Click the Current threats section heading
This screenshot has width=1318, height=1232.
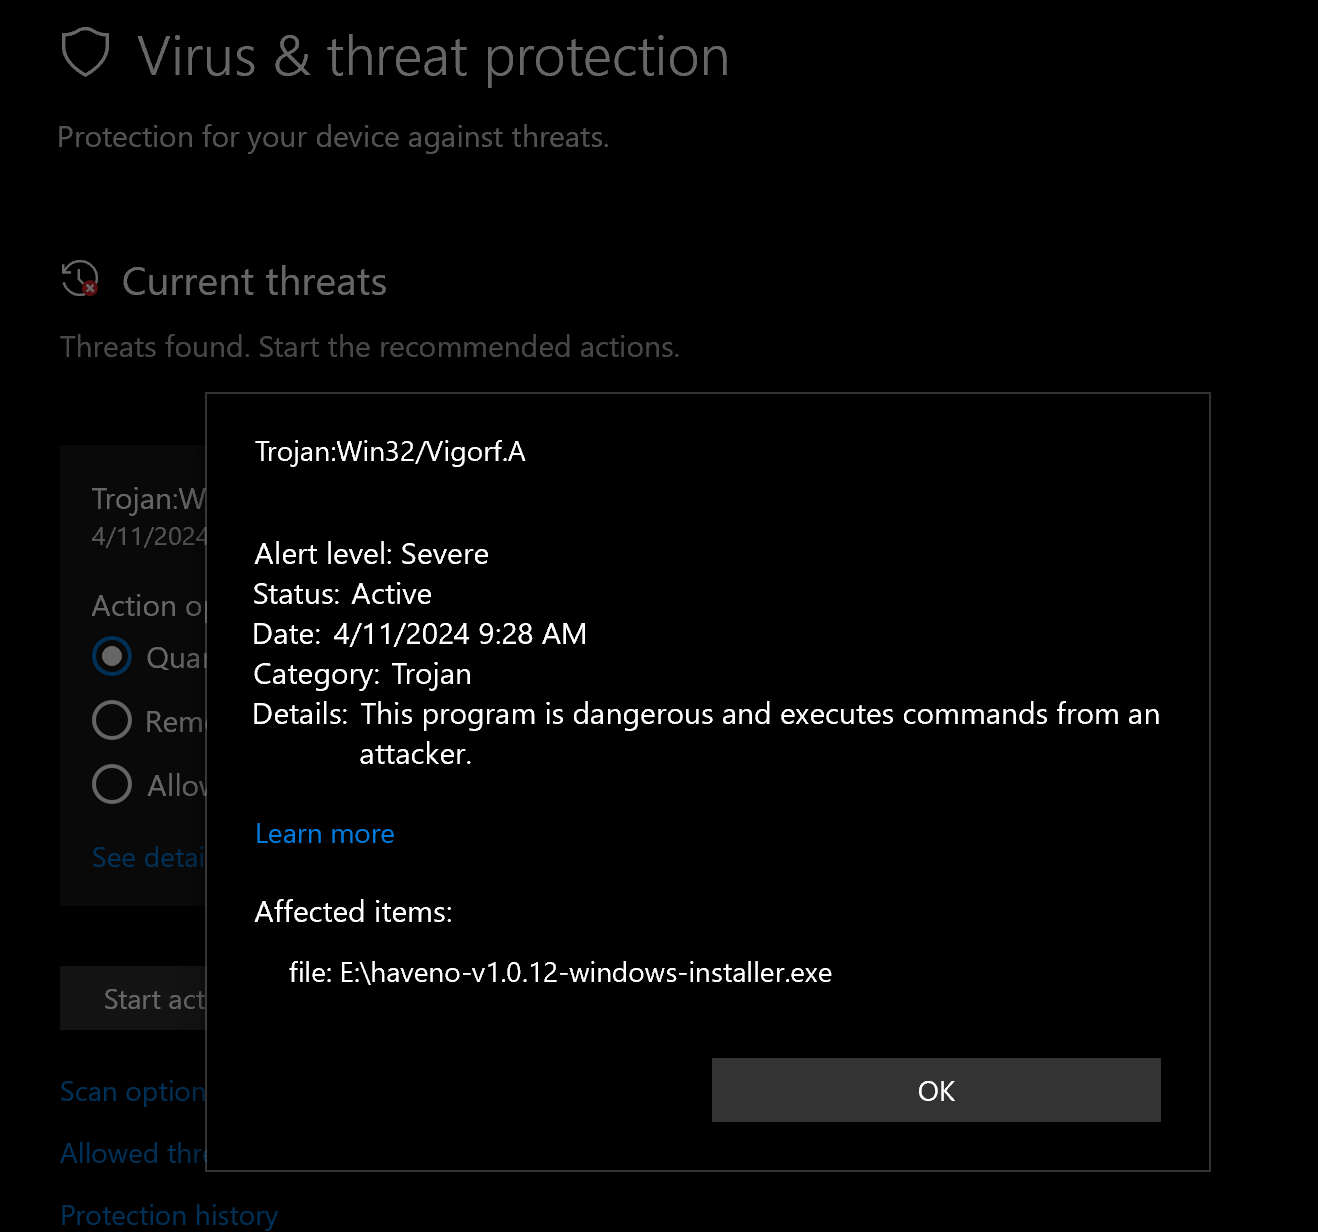pyautogui.click(x=254, y=282)
